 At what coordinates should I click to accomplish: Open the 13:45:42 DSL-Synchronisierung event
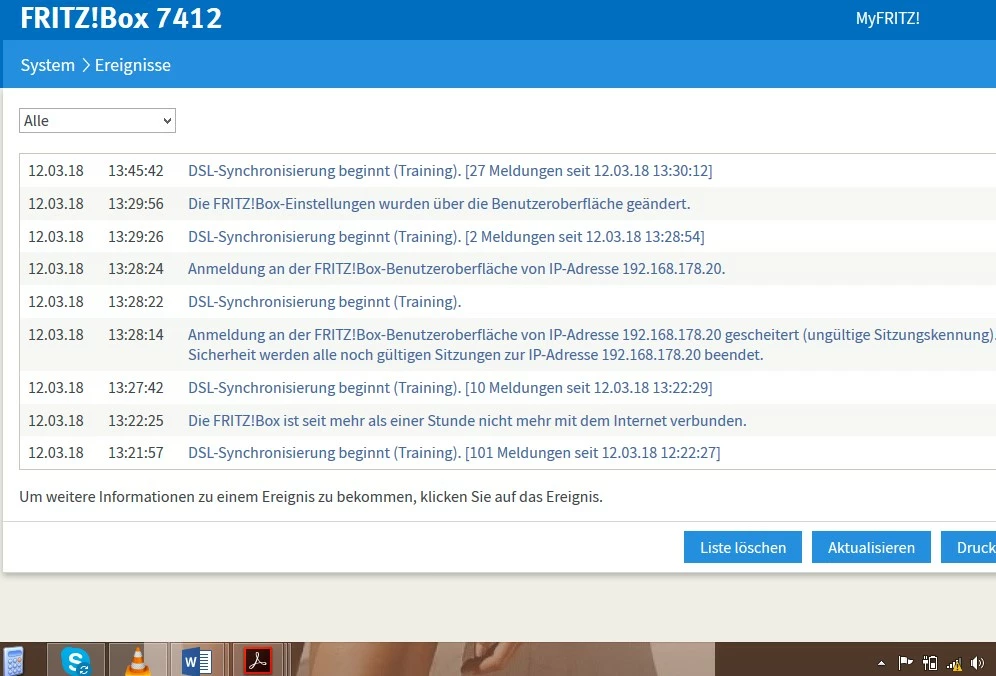[450, 170]
